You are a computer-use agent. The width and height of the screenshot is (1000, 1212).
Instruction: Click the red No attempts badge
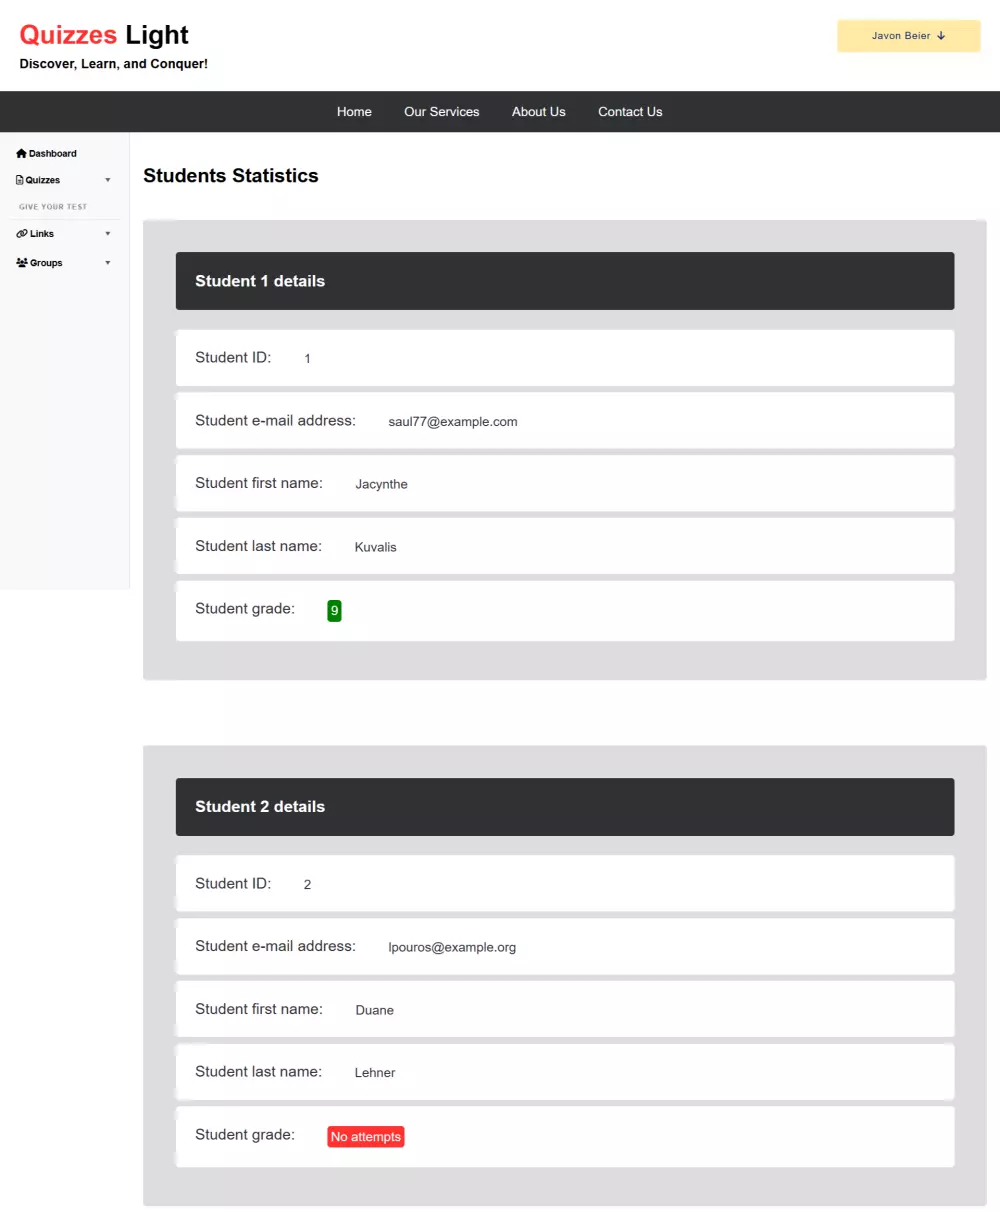(365, 1136)
